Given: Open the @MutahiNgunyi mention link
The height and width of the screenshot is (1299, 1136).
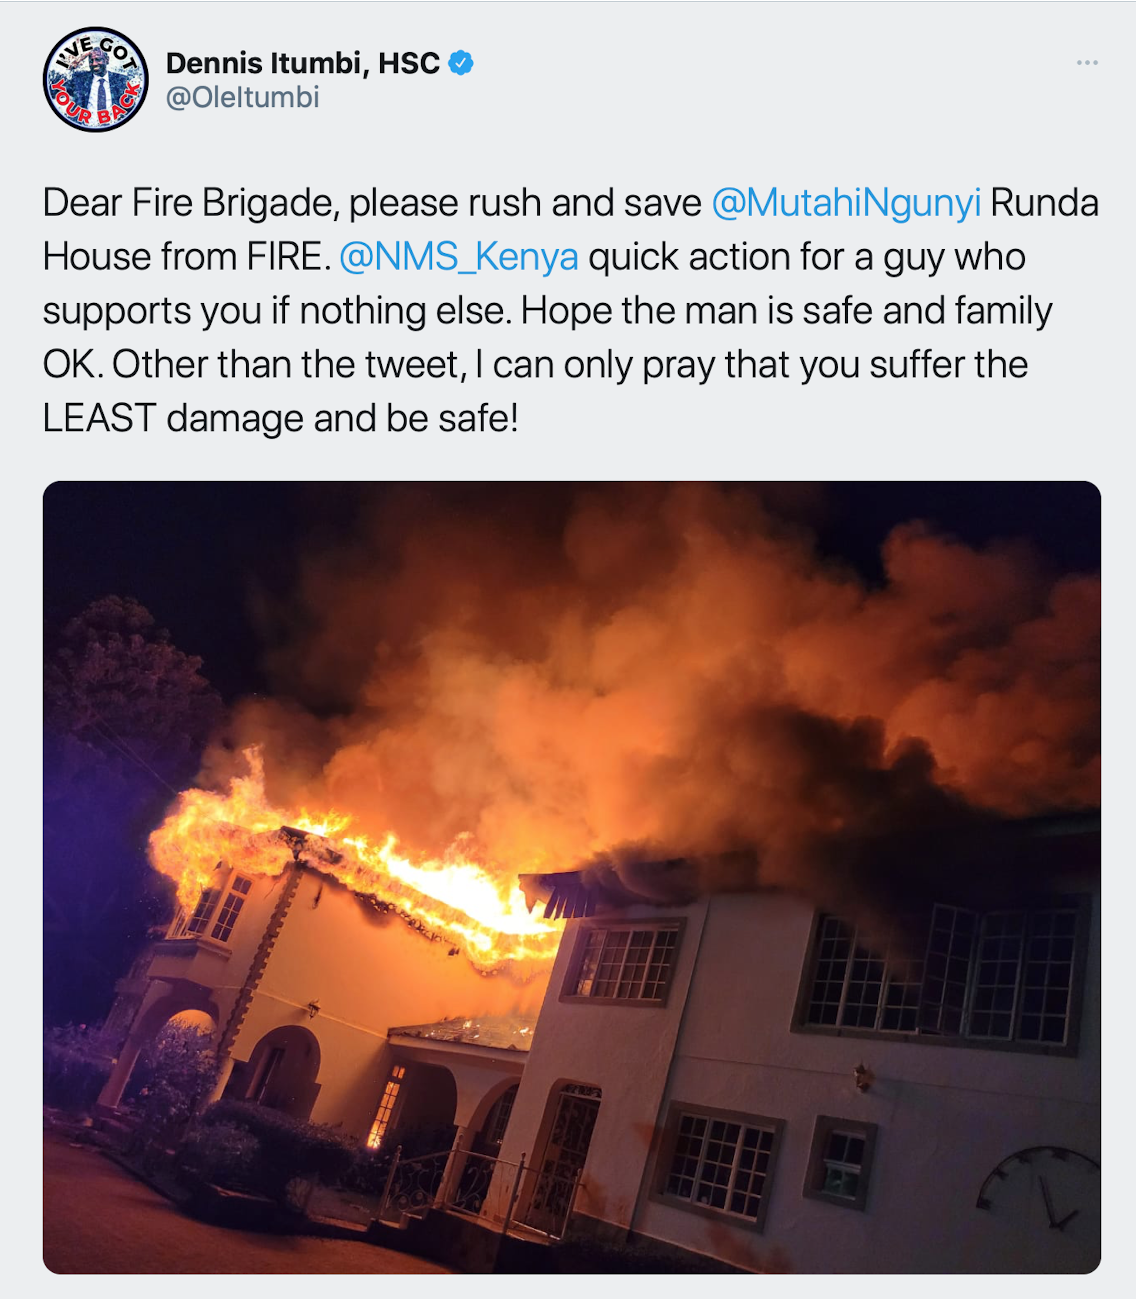Looking at the screenshot, I should tap(846, 203).
